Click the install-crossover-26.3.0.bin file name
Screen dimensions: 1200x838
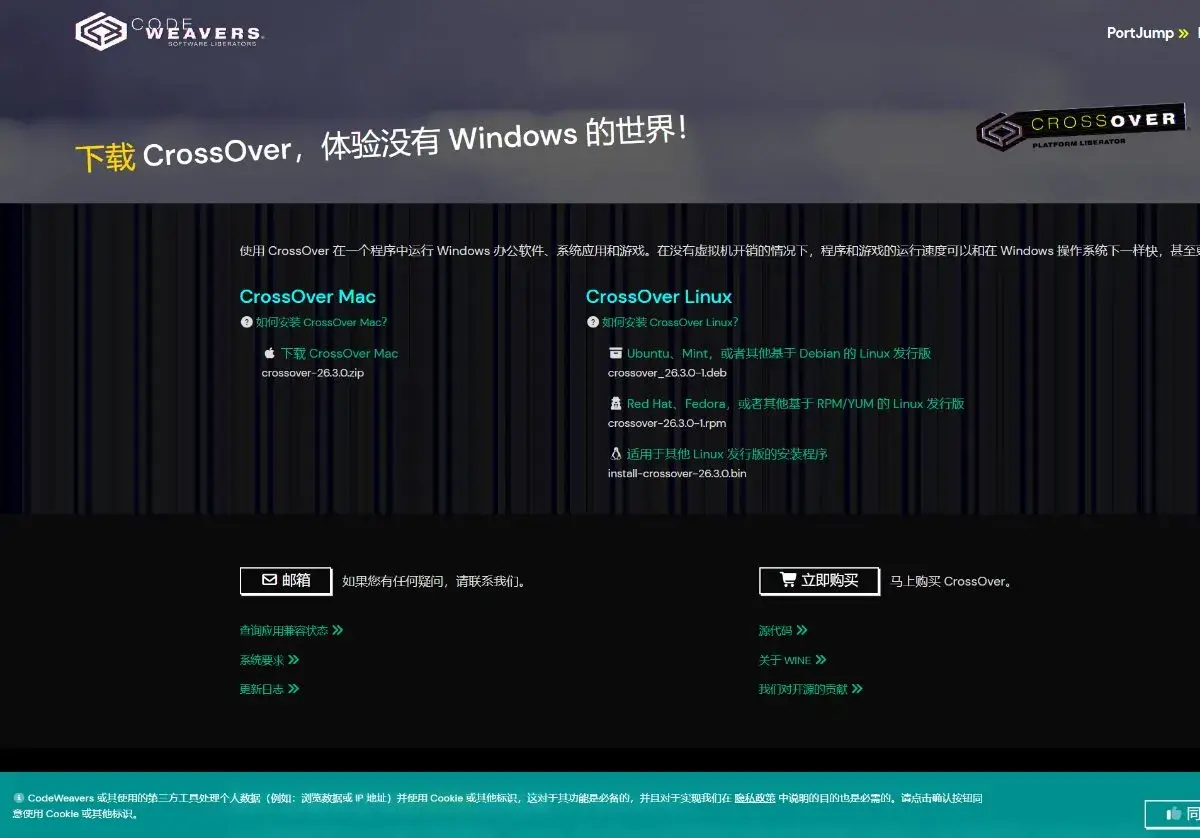pyautogui.click(x=677, y=473)
